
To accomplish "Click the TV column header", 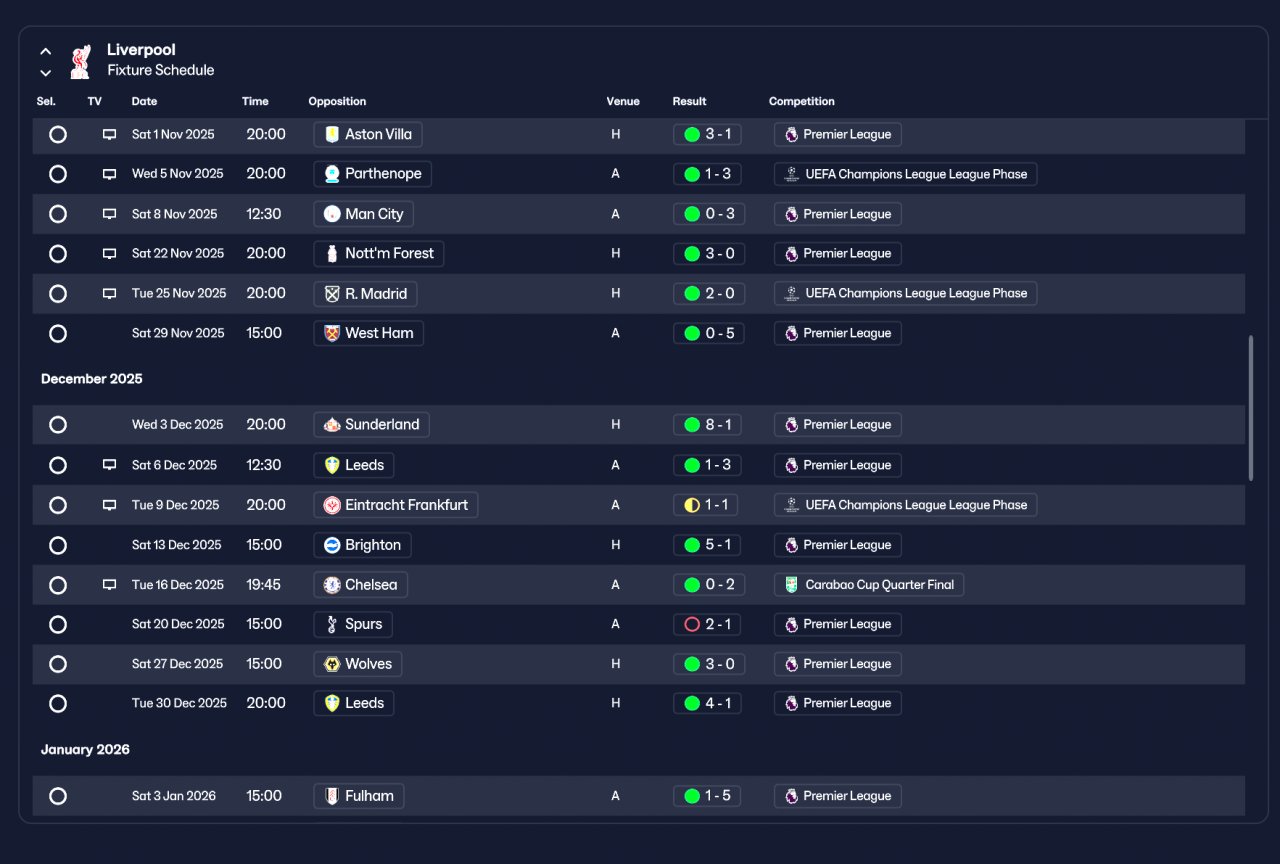I will click(94, 102).
